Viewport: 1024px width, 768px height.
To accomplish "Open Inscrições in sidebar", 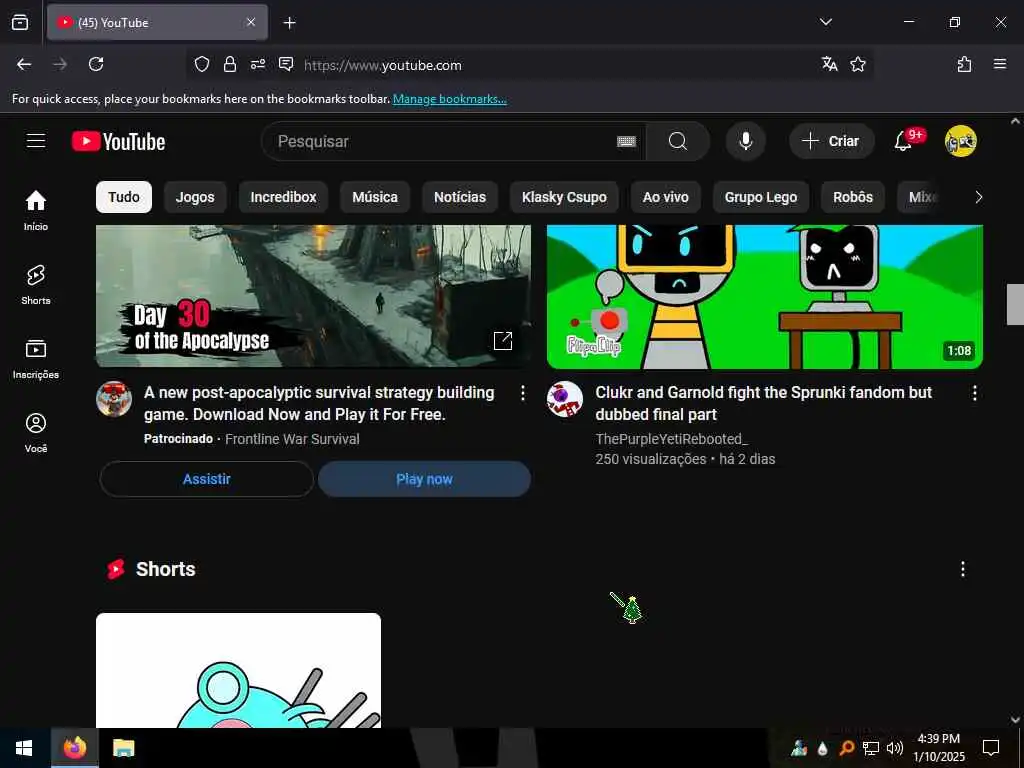I will tap(36, 359).
